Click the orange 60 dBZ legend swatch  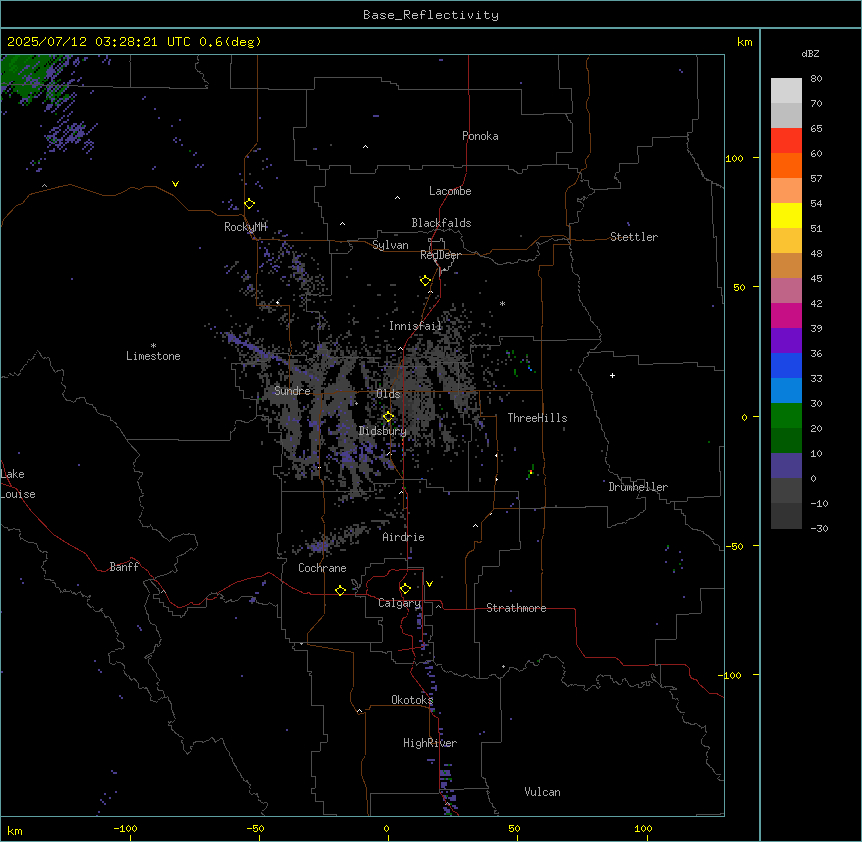[786, 165]
